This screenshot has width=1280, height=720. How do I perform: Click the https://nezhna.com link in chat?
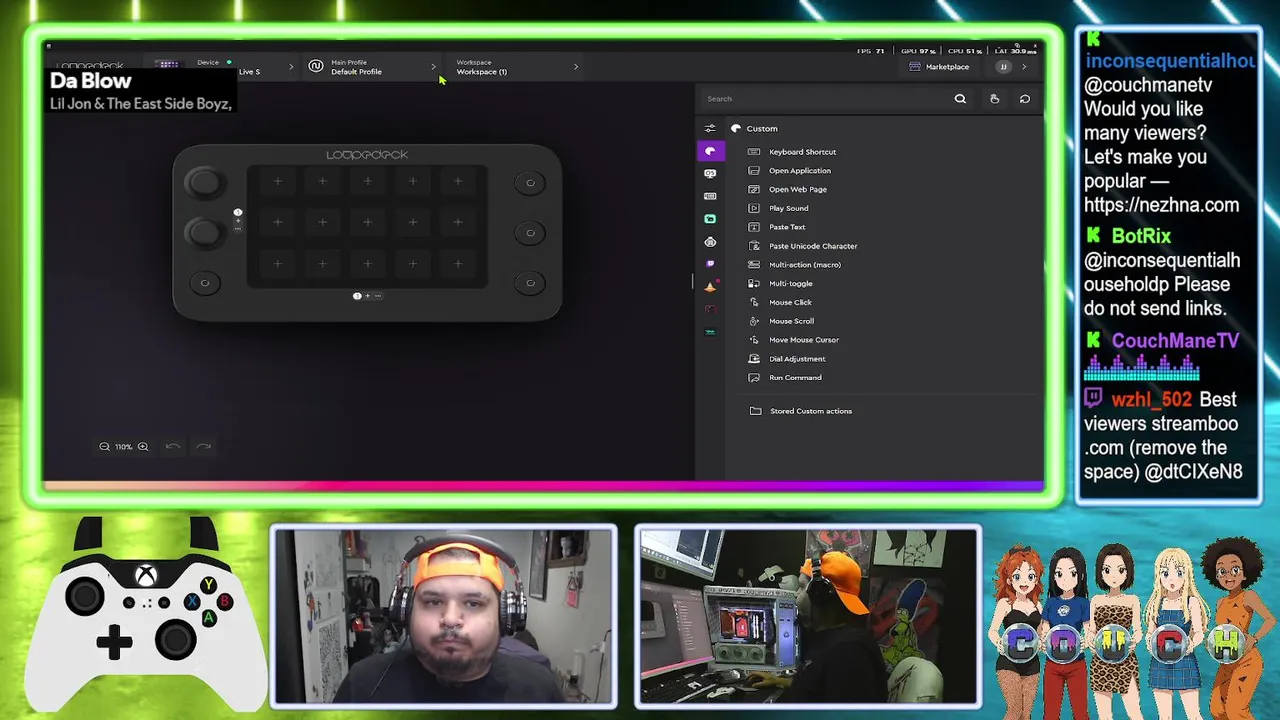click(x=1161, y=205)
